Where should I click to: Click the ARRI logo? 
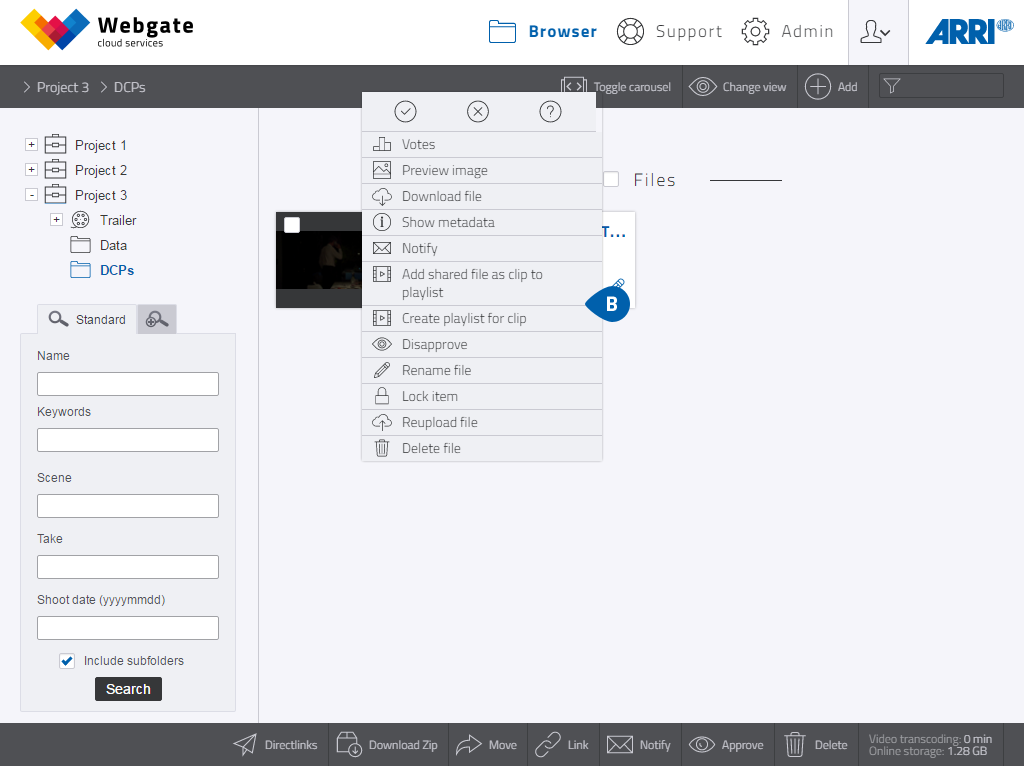[x=968, y=31]
